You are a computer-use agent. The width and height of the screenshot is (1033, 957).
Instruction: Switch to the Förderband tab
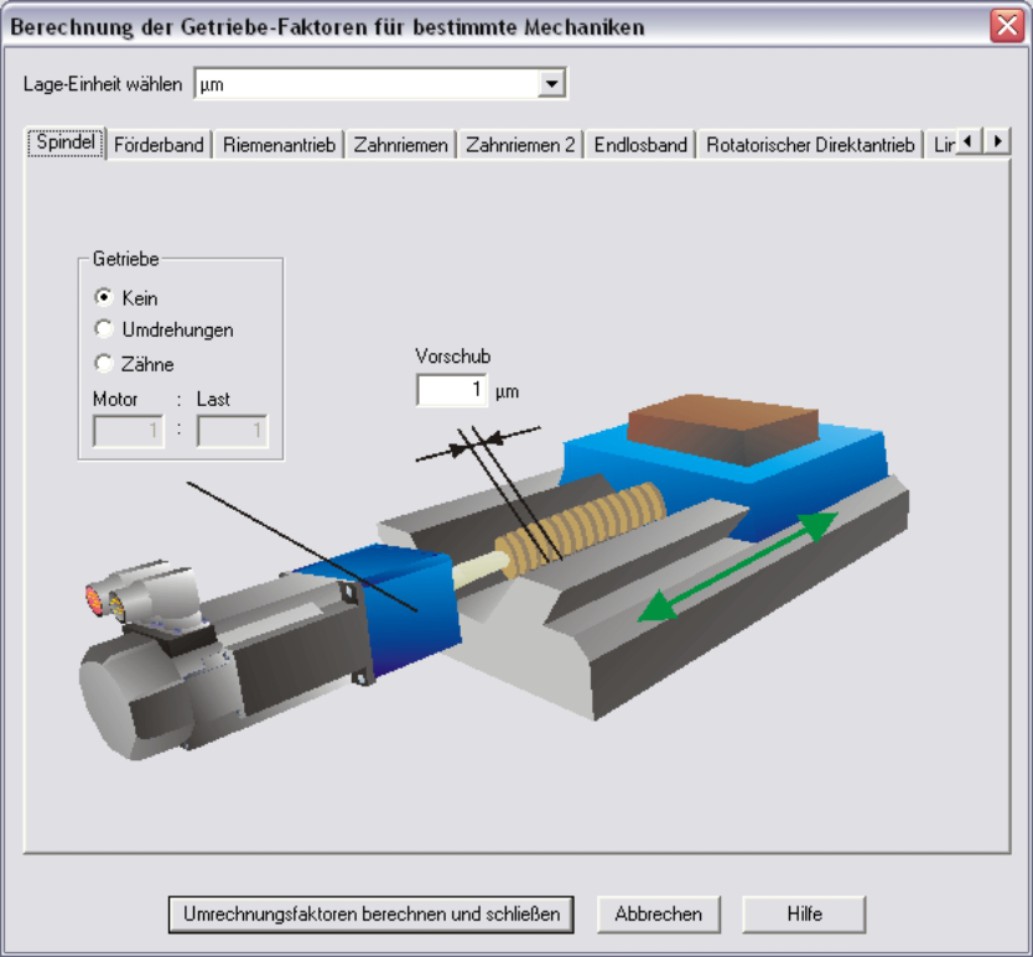click(x=159, y=145)
